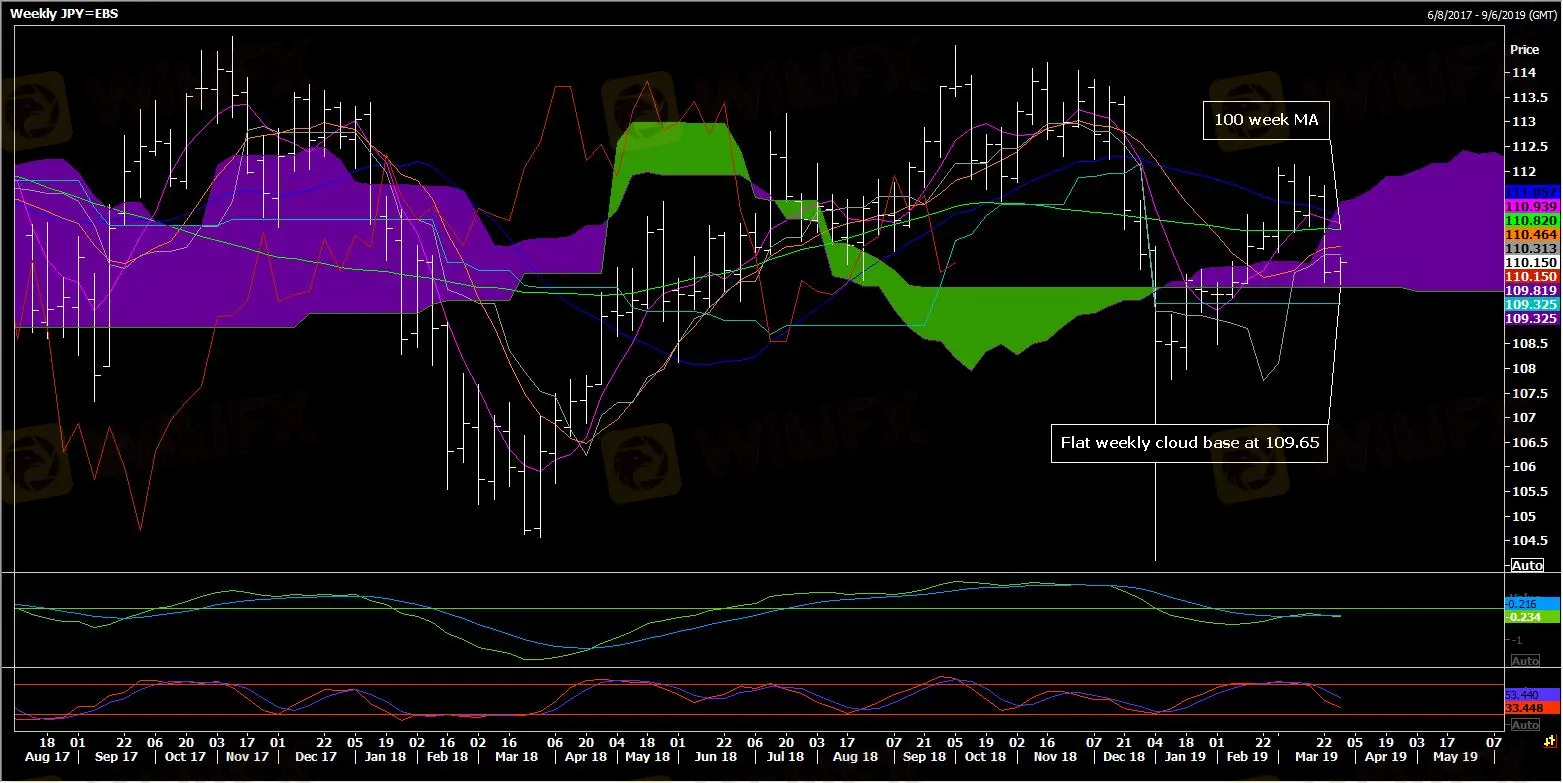Image resolution: width=1563 pixels, height=783 pixels.
Task: Toggle Auto scale on MACD pane
Action: [1525, 661]
